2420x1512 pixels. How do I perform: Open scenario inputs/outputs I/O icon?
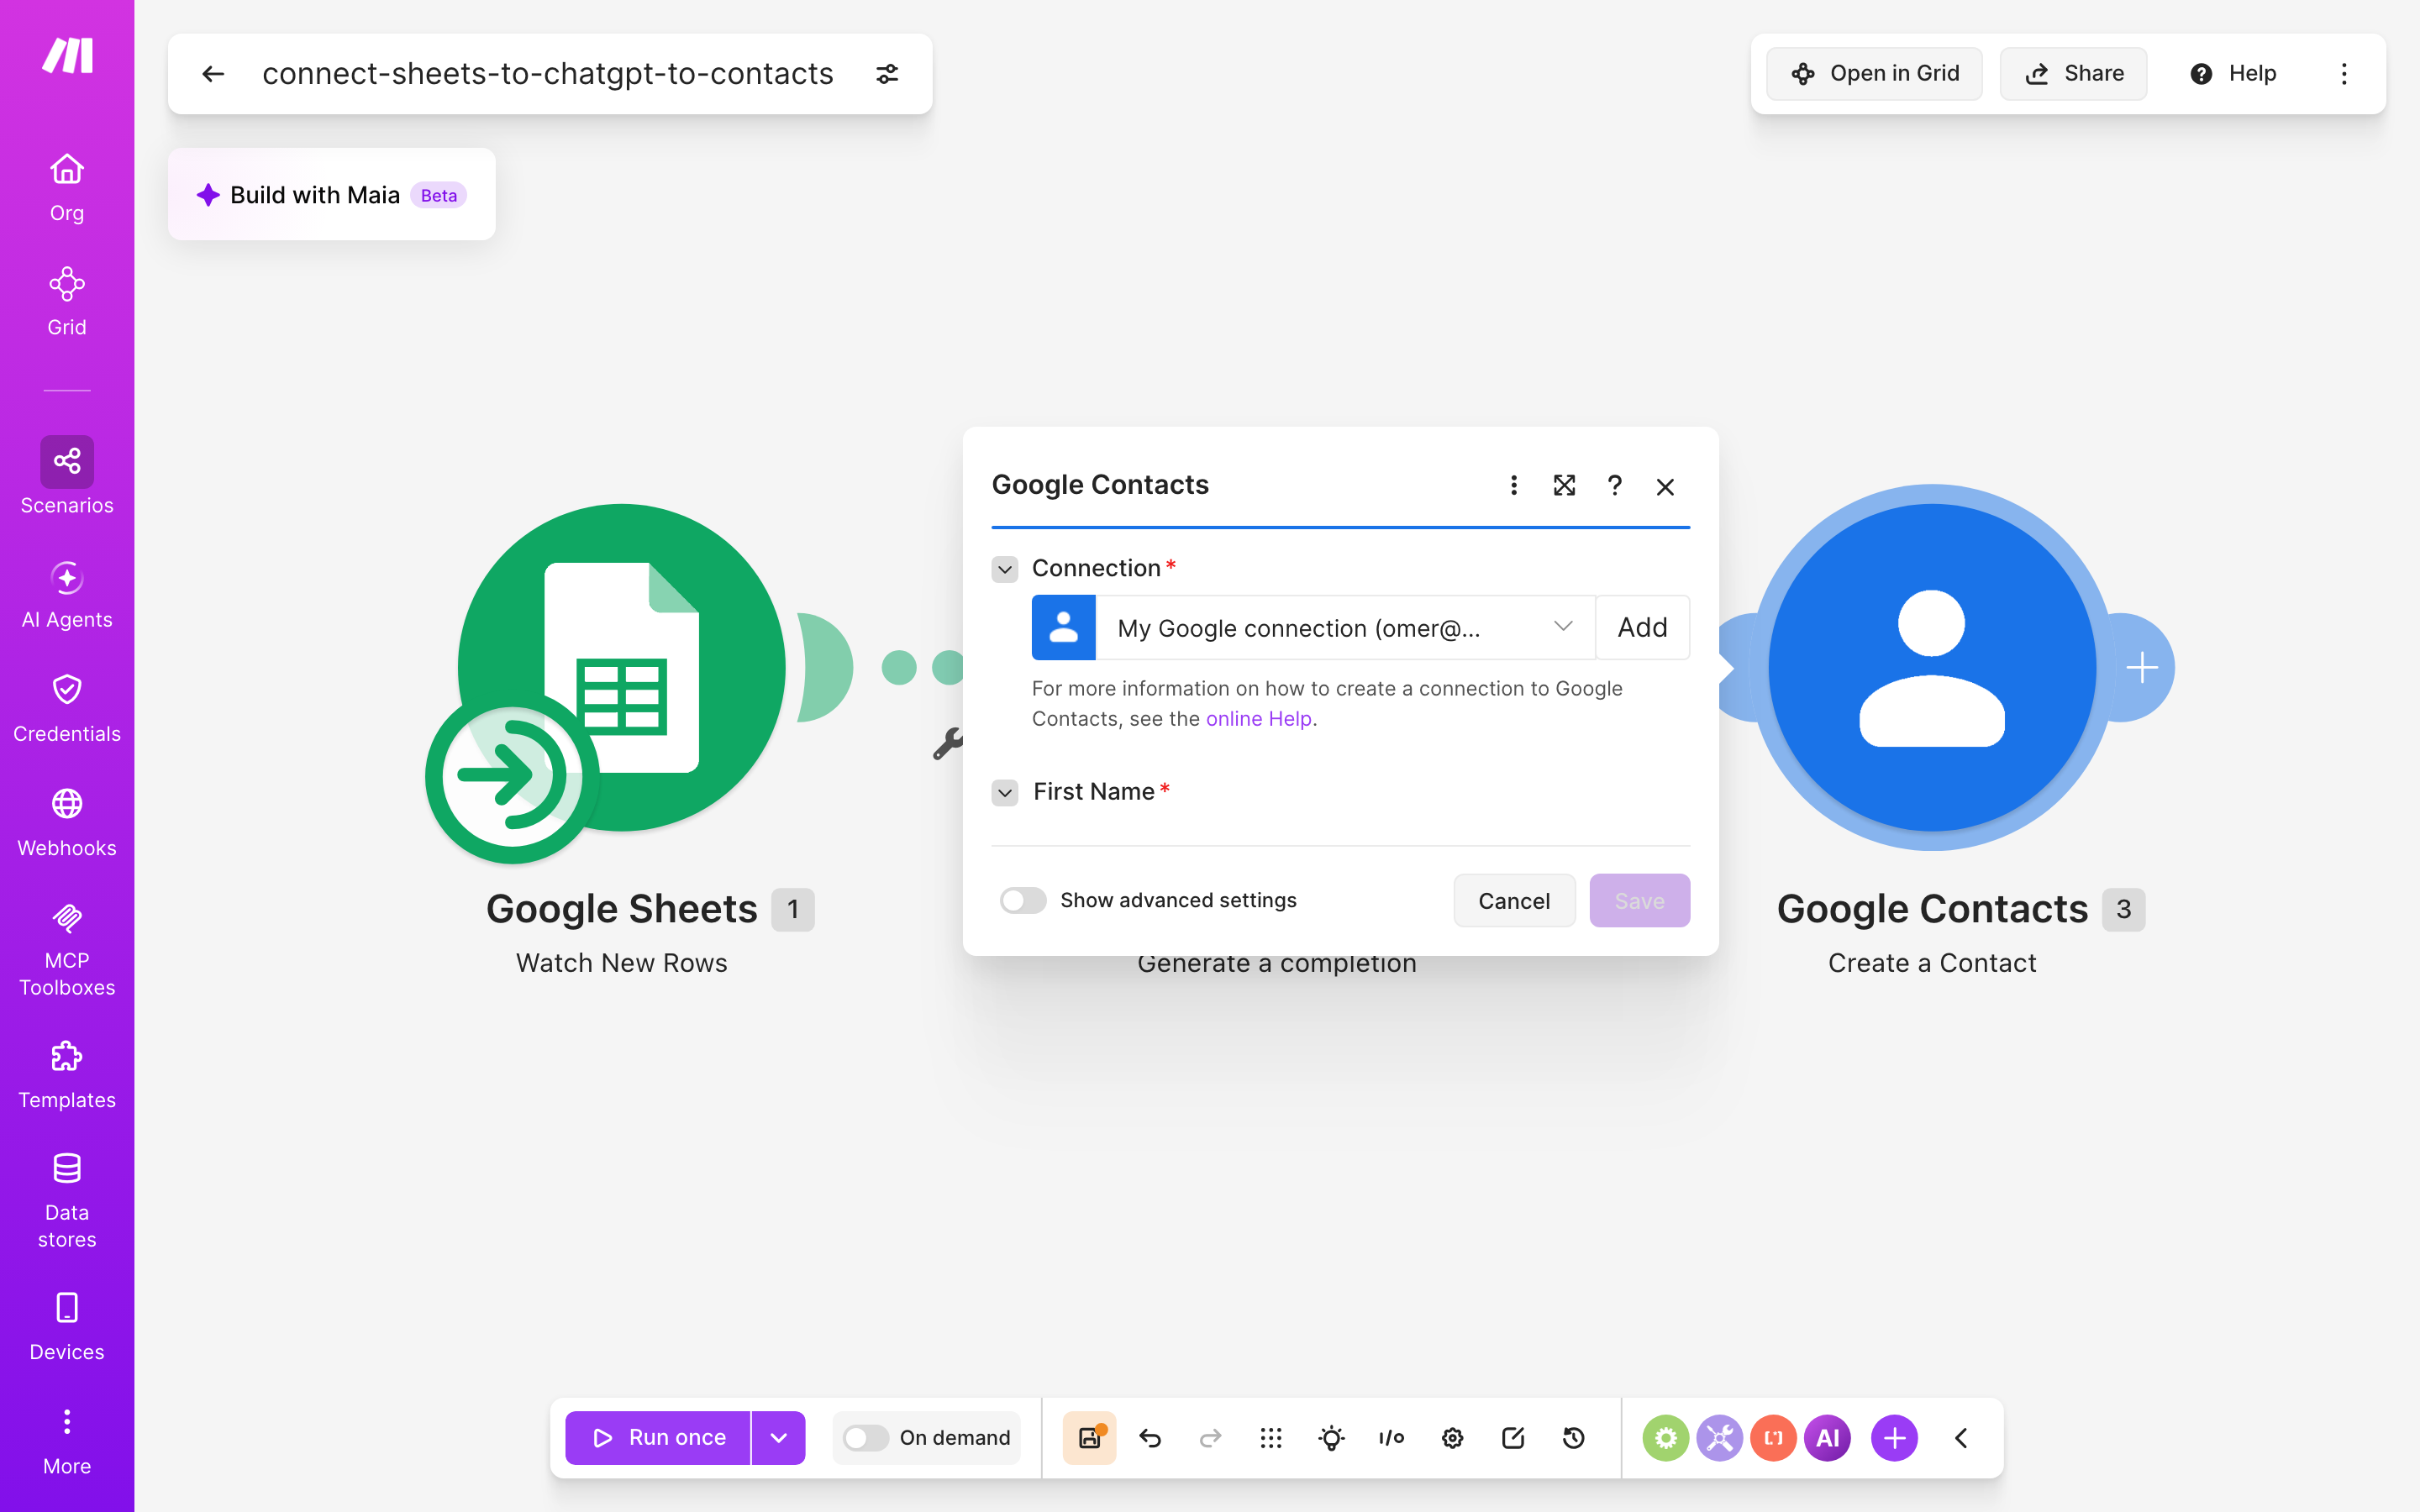click(1391, 1438)
